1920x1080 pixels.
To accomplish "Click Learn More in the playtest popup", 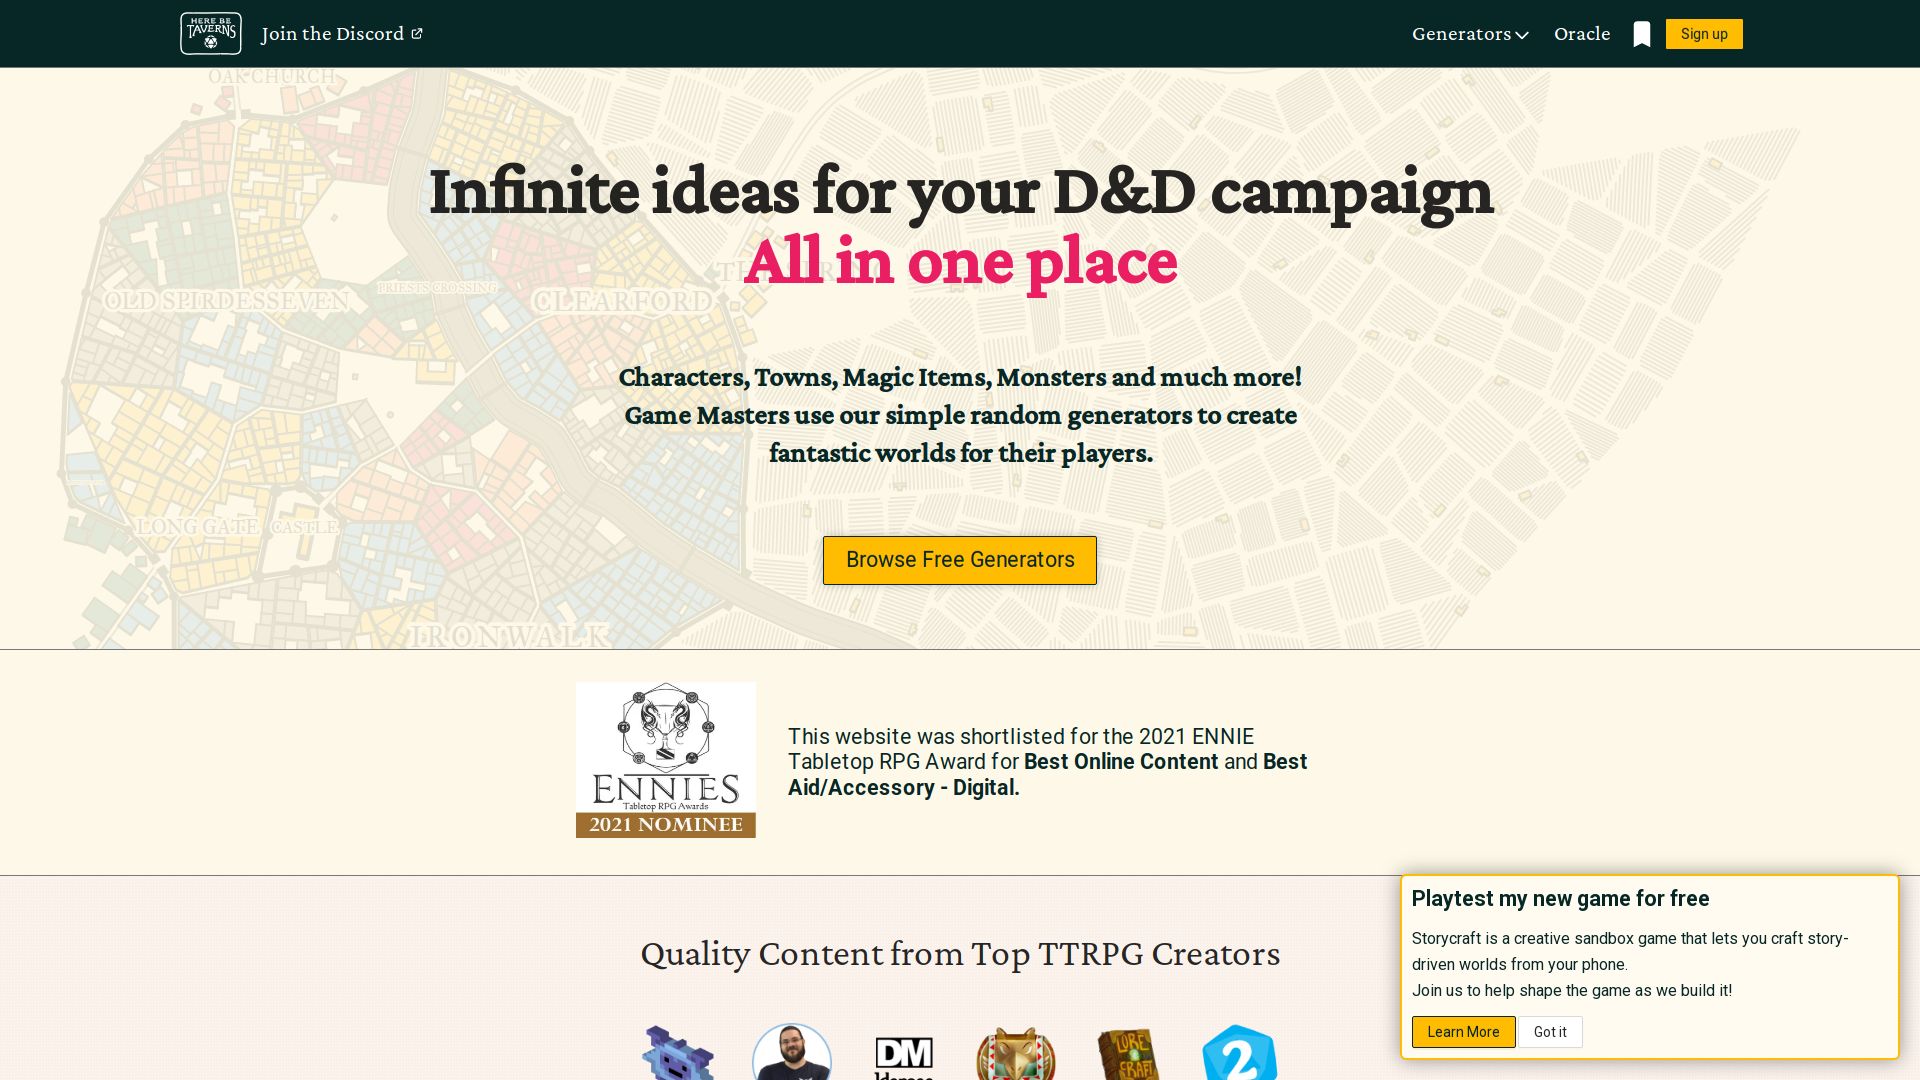I will click(x=1463, y=1032).
